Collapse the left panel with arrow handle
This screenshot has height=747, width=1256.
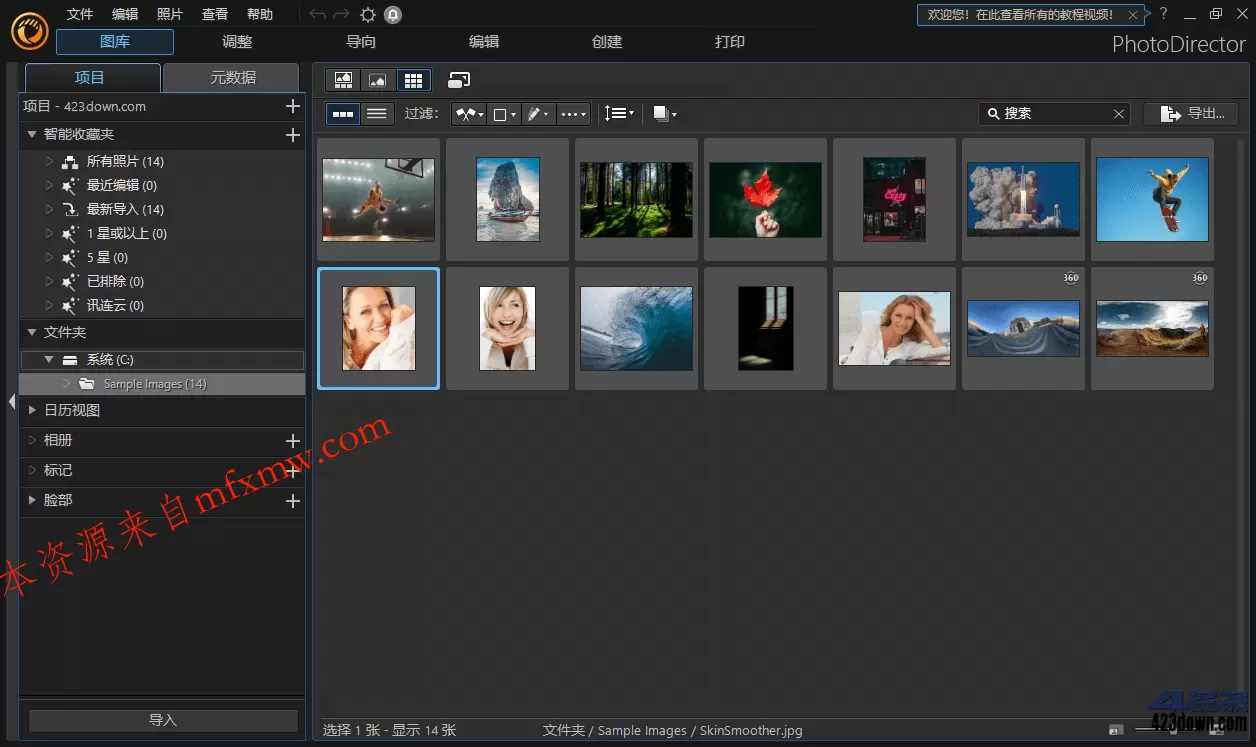tap(11, 401)
